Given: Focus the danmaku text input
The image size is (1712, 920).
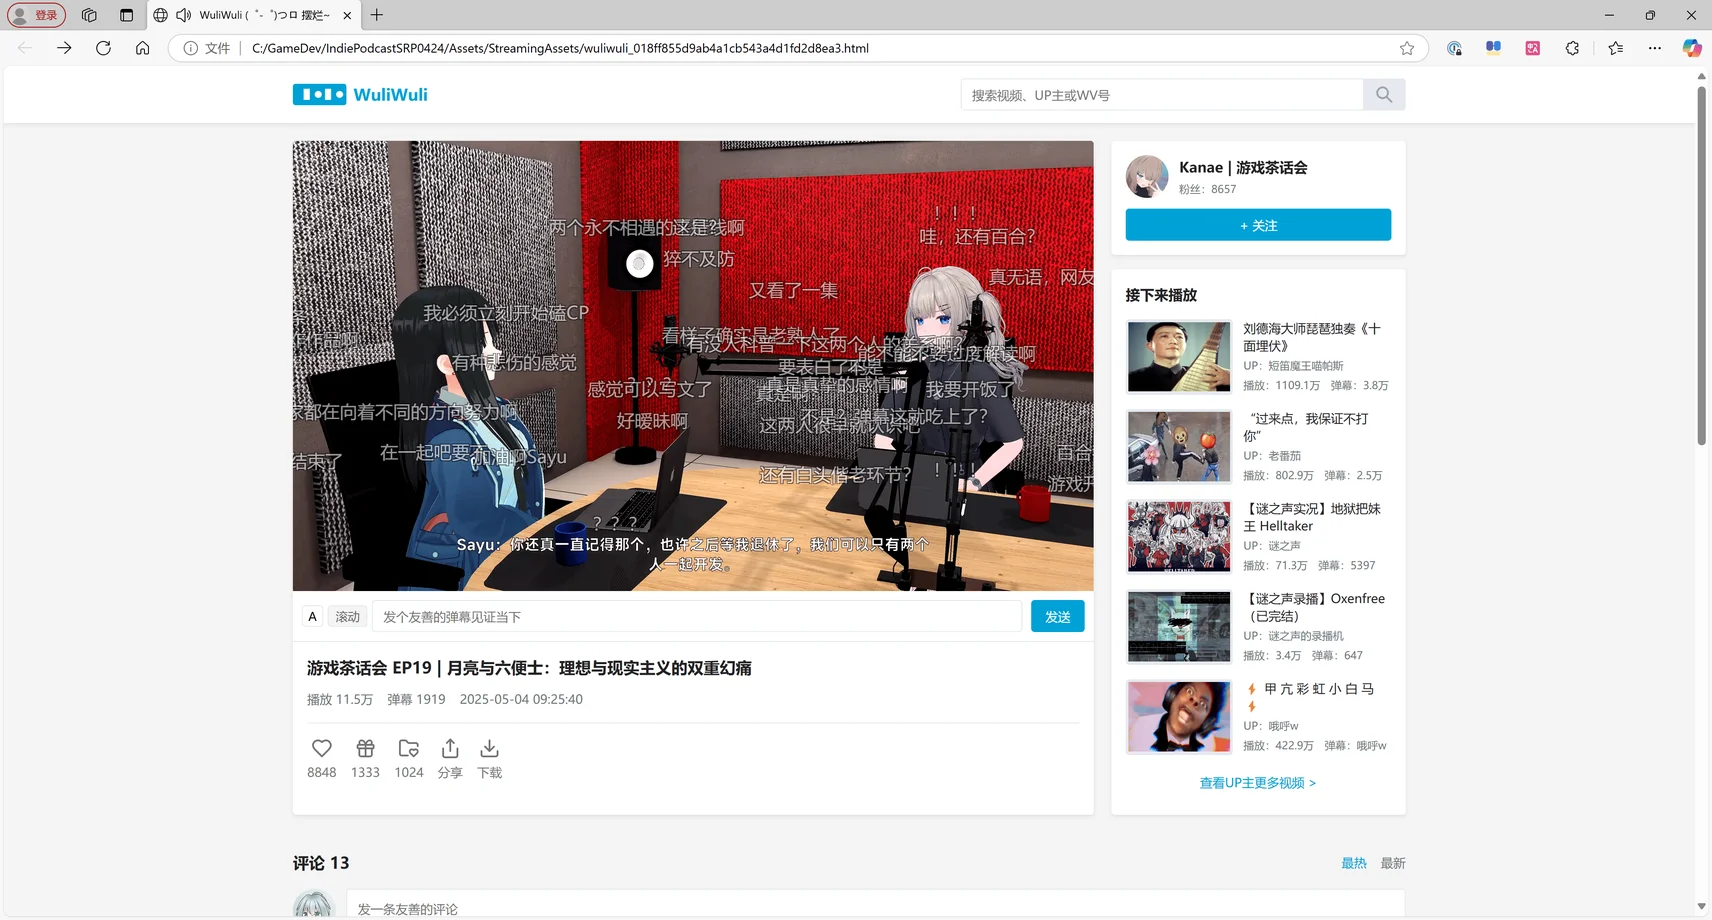Looking at the screenshot, I should 696,616.
